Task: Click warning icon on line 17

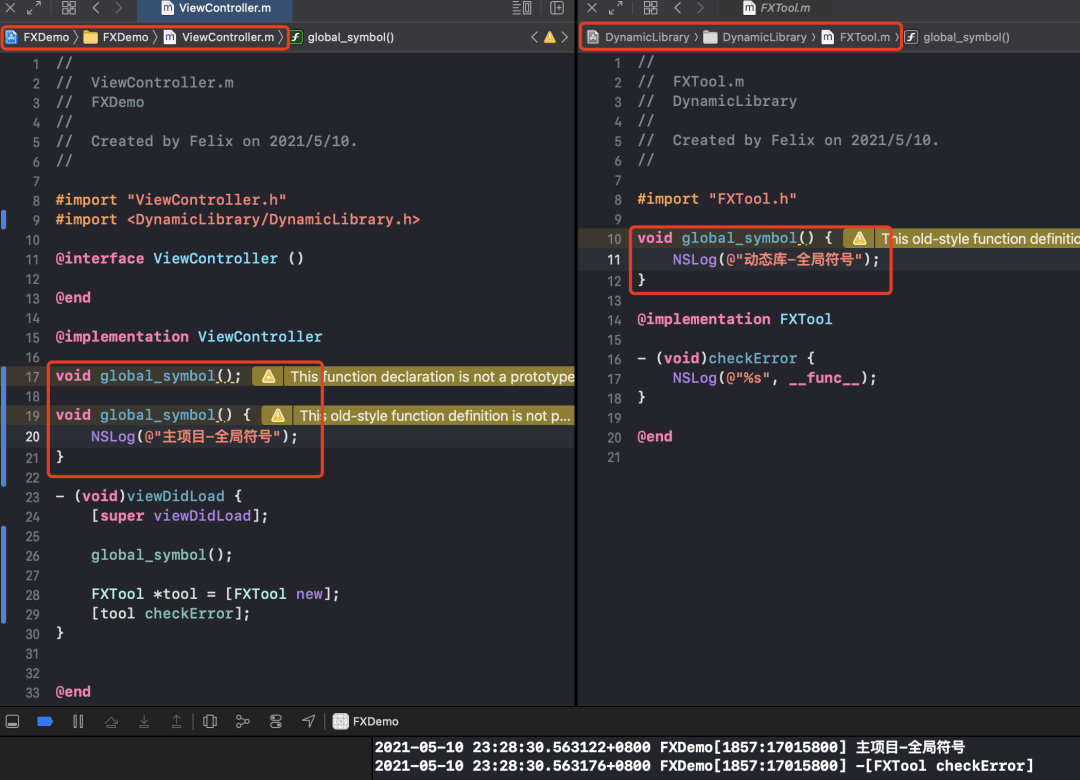Action: [x=269, y=376]
